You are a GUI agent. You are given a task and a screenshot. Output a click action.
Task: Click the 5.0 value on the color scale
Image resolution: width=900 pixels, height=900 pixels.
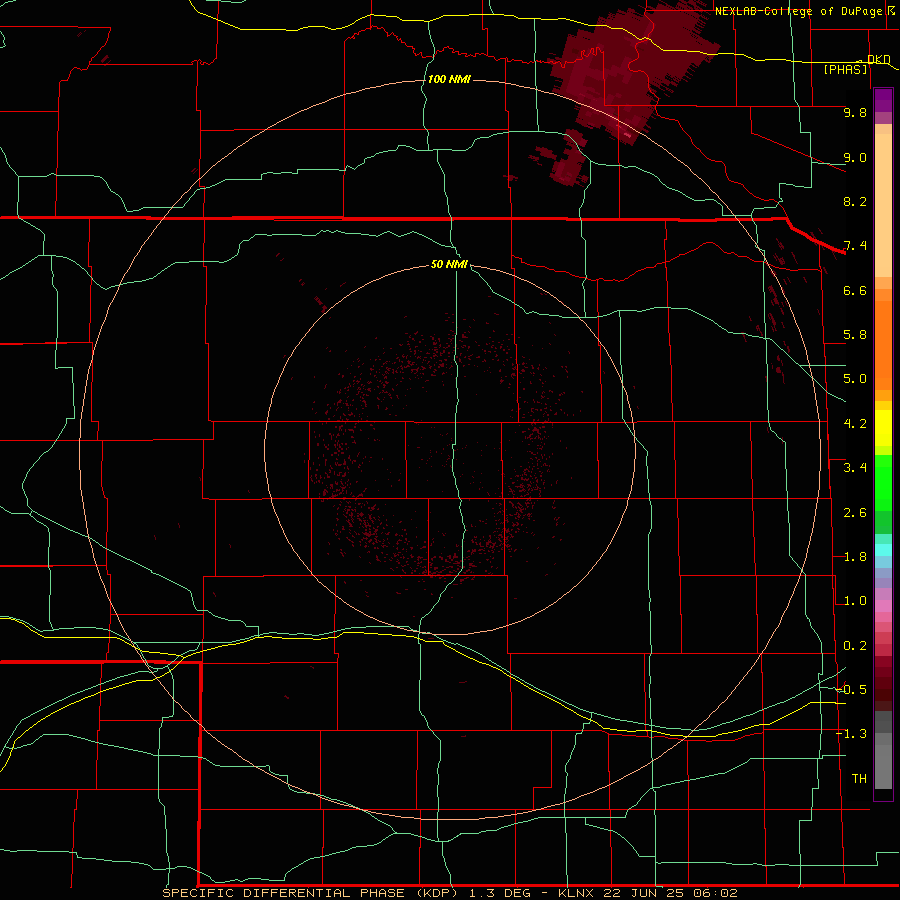point(855,379)
